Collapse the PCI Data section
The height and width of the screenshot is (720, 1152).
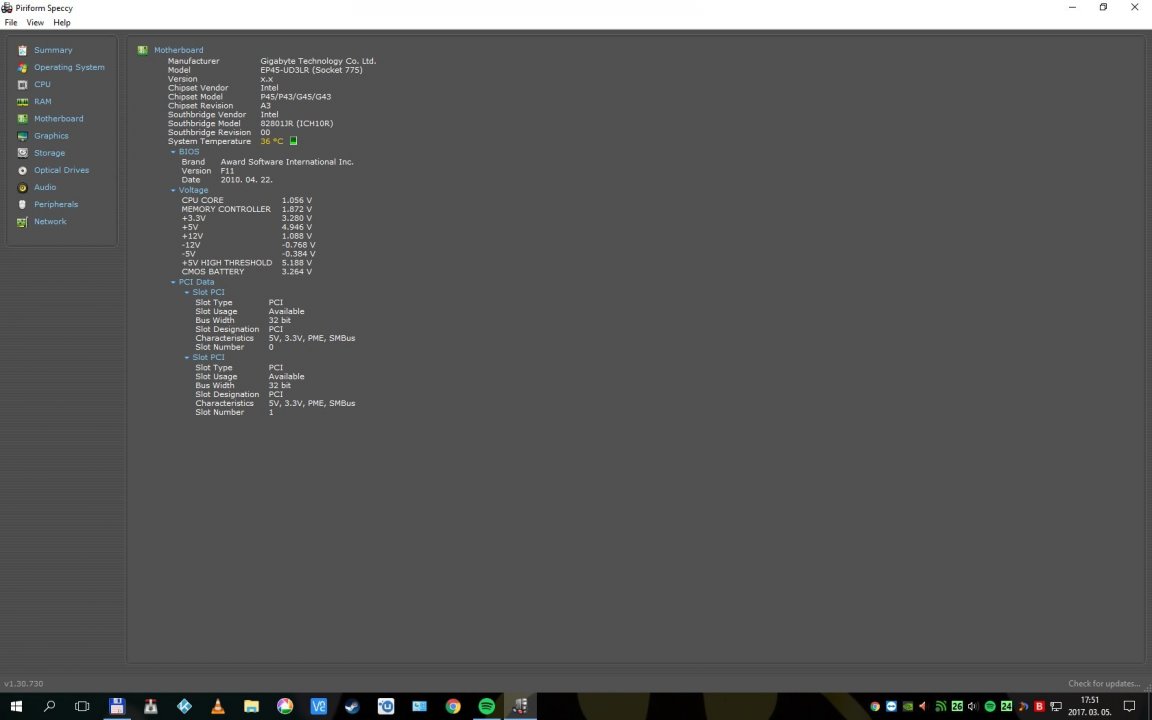pos(173,282)
